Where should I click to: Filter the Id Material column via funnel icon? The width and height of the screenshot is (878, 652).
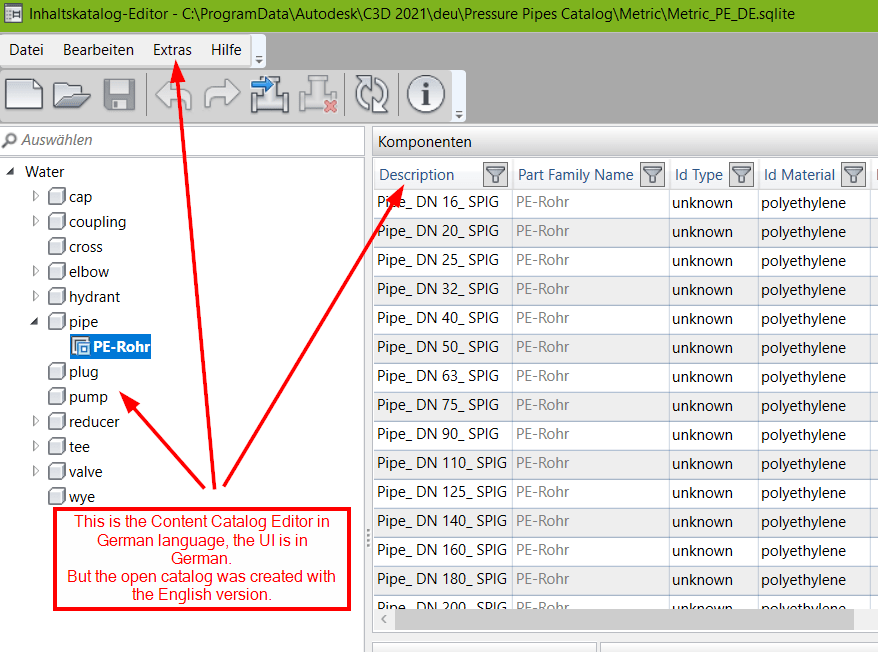[x=853, y=175]
